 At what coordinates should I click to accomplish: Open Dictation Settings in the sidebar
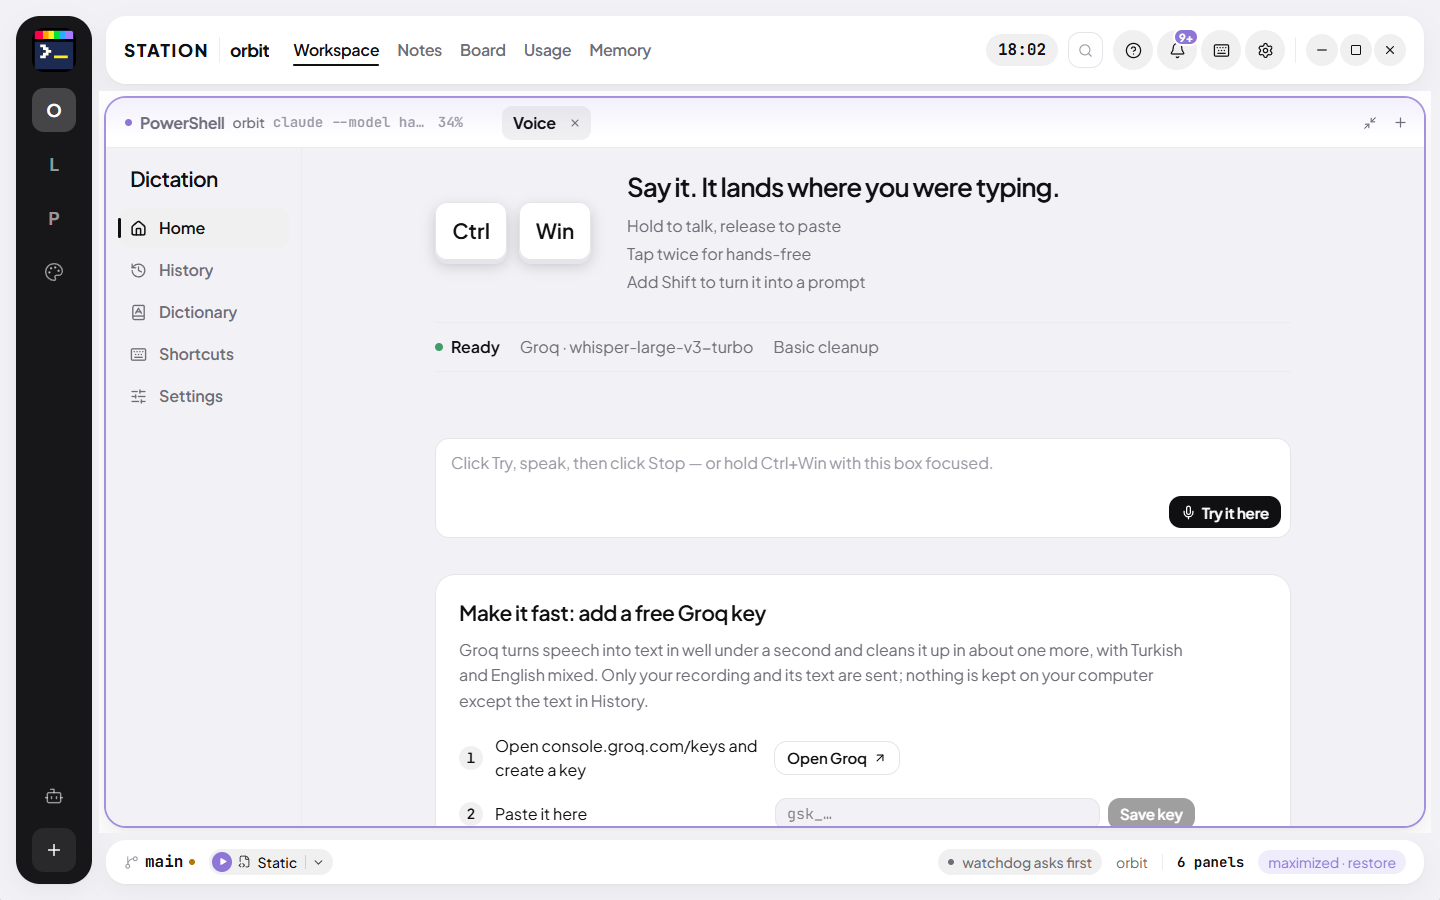pyautogui.click(x=204, y=396)
